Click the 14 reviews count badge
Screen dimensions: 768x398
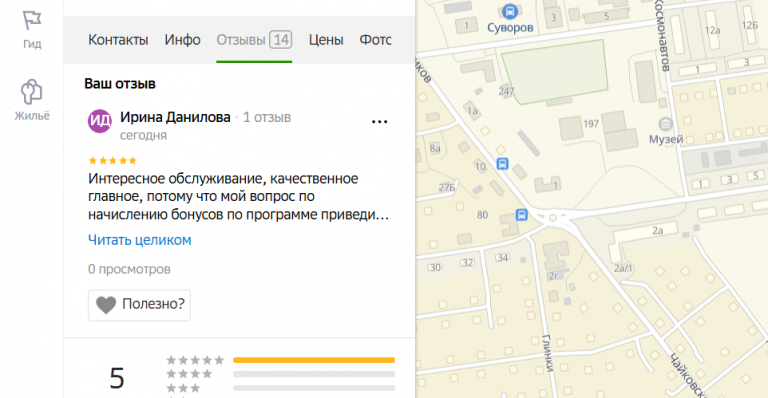281,40
